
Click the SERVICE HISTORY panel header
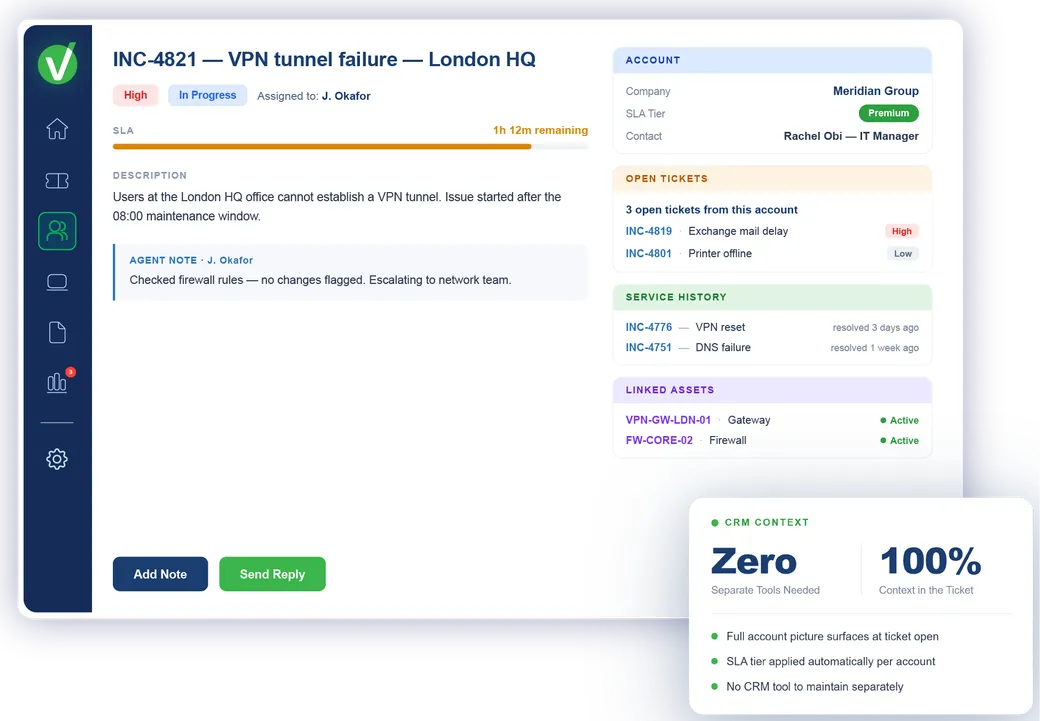pyautogui.click(x=772, y=297)
